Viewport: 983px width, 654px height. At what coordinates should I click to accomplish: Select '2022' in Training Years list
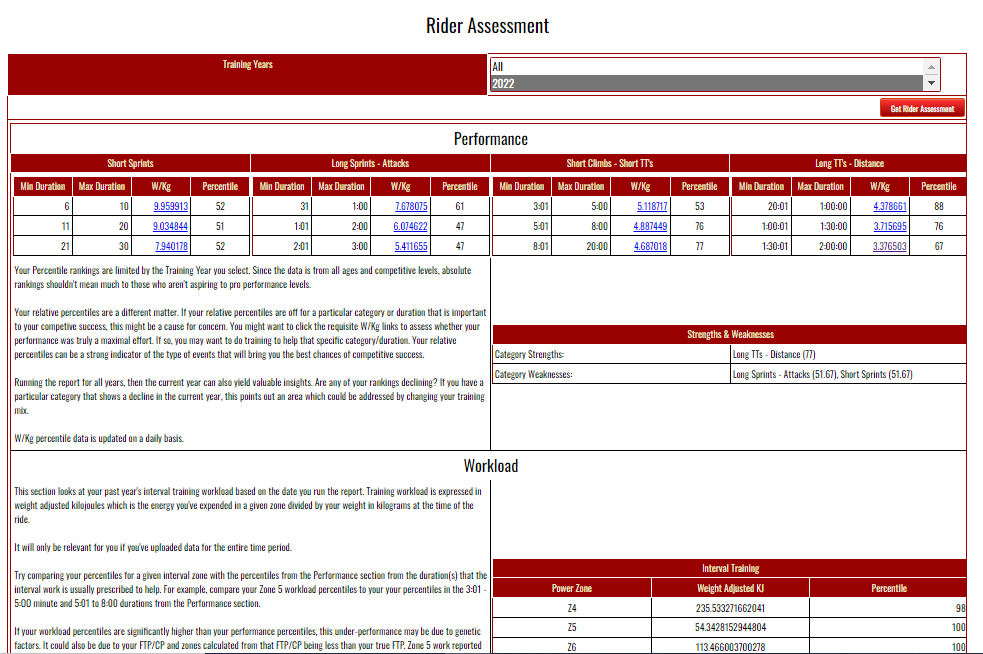705,84
